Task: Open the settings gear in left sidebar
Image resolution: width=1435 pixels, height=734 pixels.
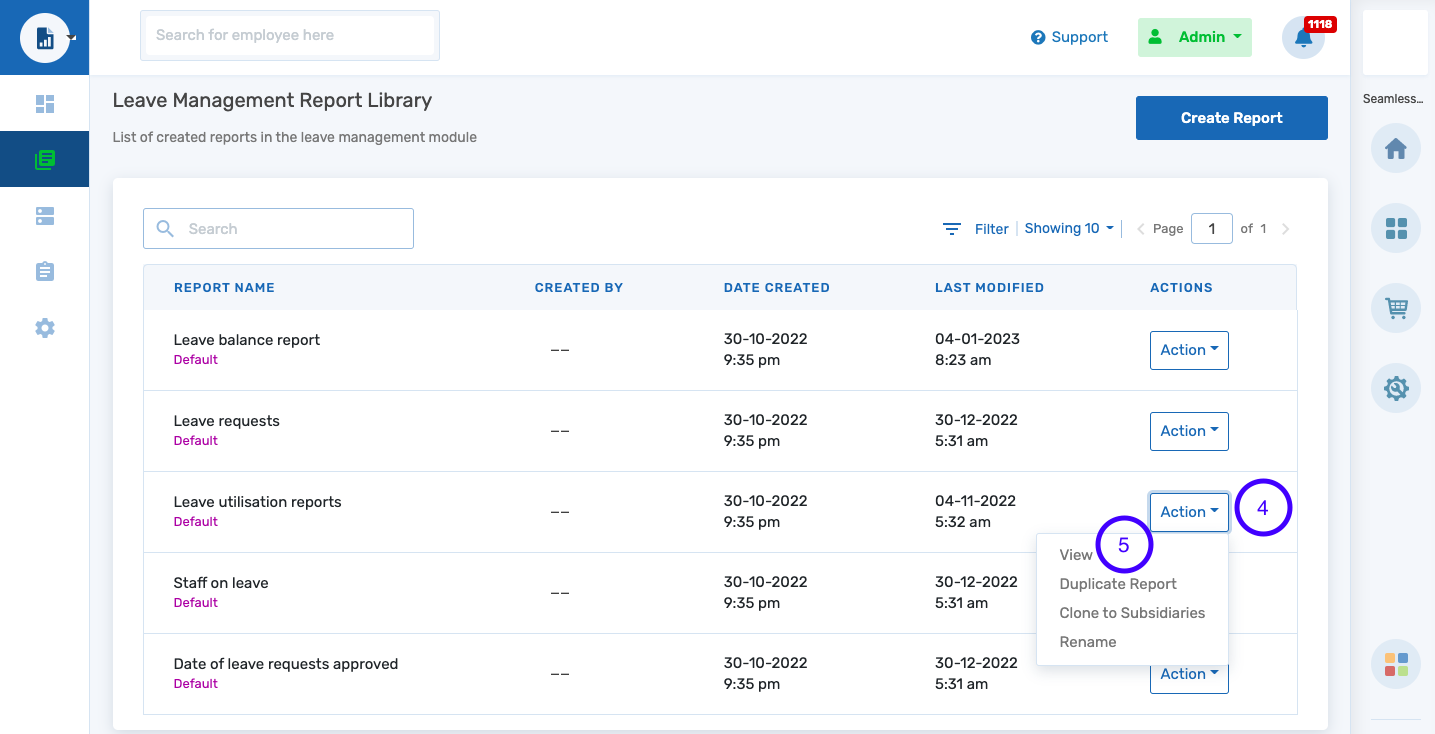Action: pos(44,327)
